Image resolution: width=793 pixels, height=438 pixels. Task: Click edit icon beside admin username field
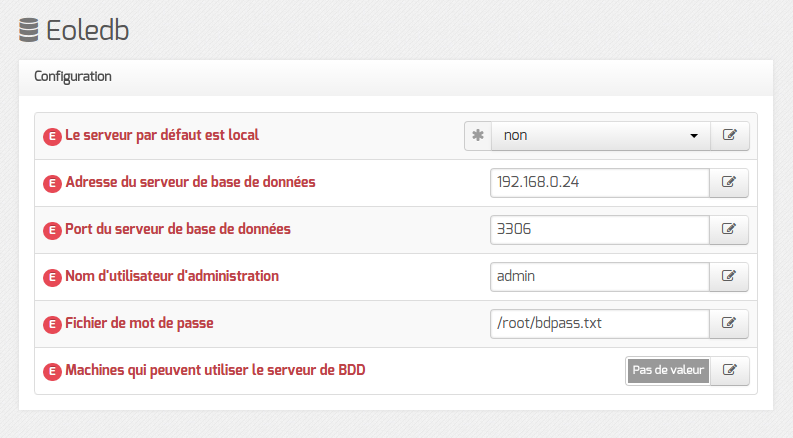[728, 277]
